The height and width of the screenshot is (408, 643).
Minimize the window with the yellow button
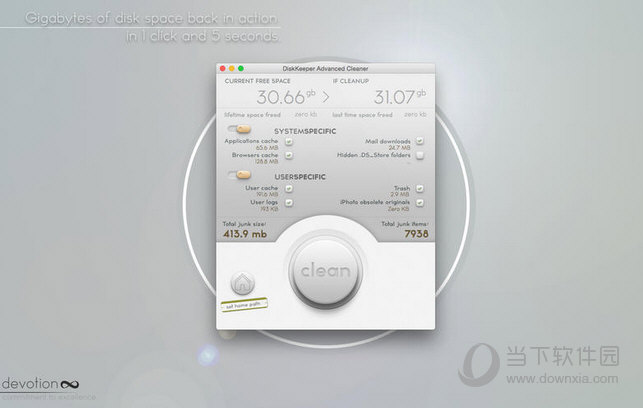pyautogui.click(x=232, y=68)
